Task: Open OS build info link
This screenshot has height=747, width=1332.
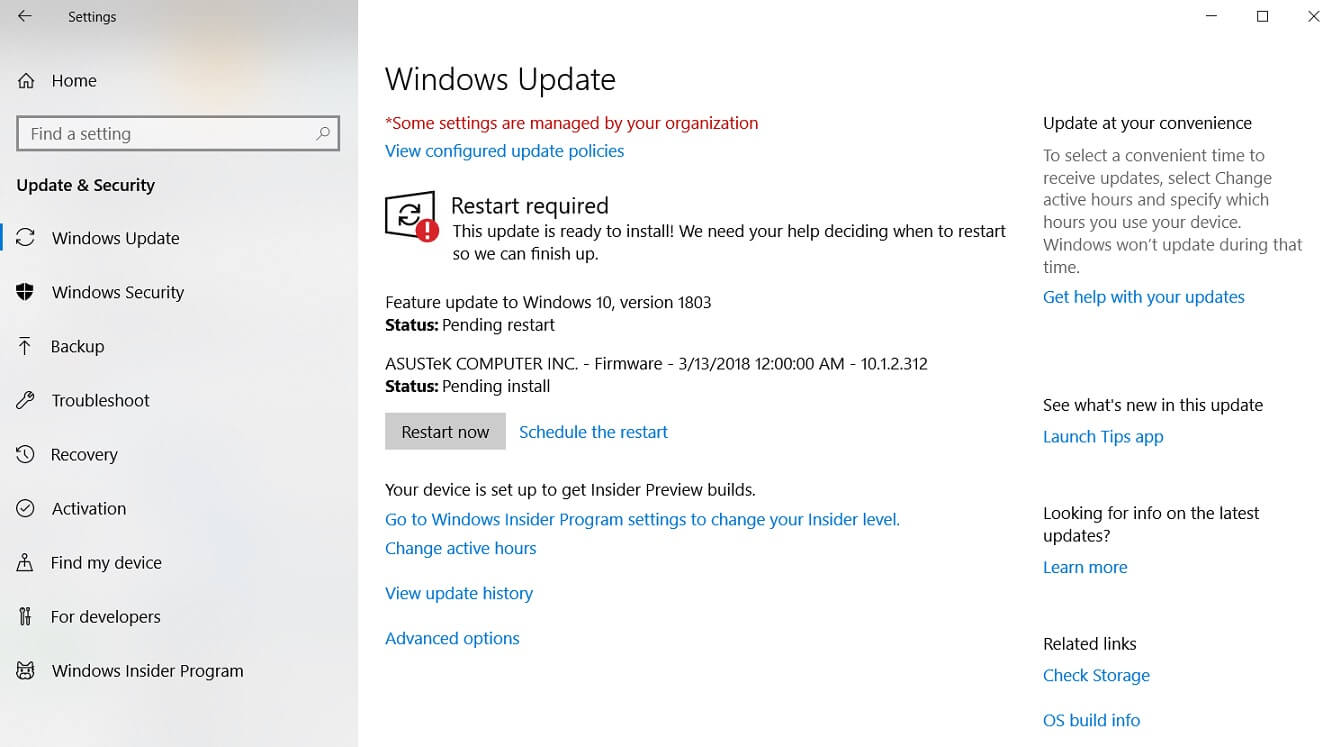Action: pyautogui.click(x=1091, y=720)
